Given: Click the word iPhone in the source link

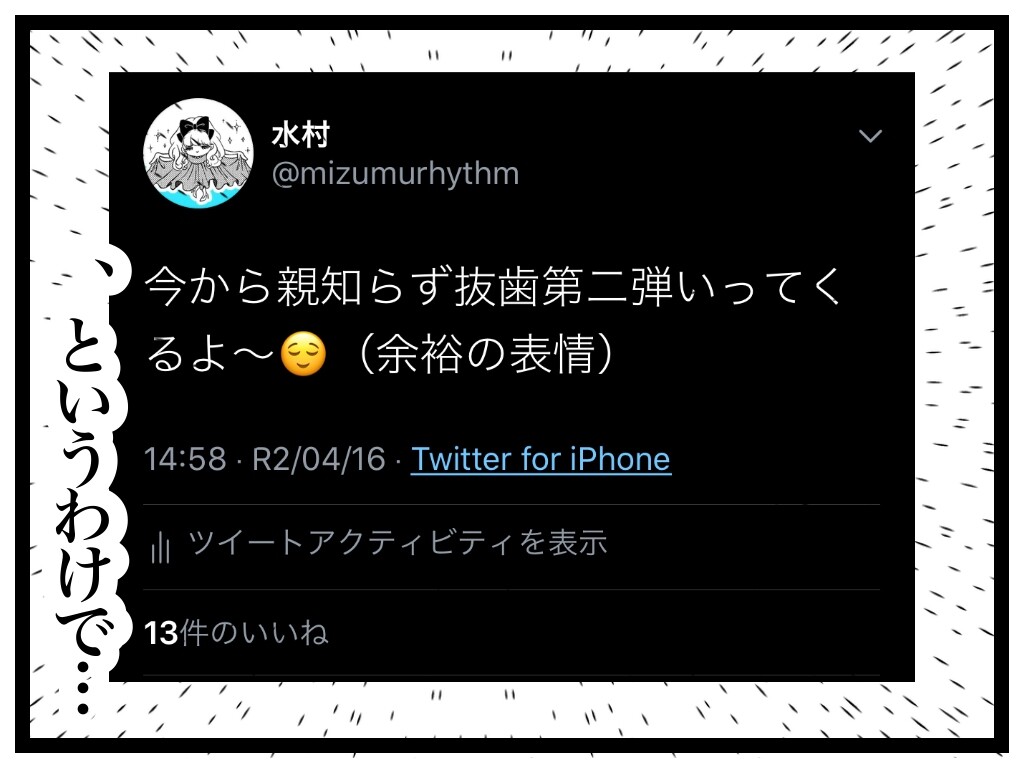Looking at the screenshot, I should click(x=620, y=459).
